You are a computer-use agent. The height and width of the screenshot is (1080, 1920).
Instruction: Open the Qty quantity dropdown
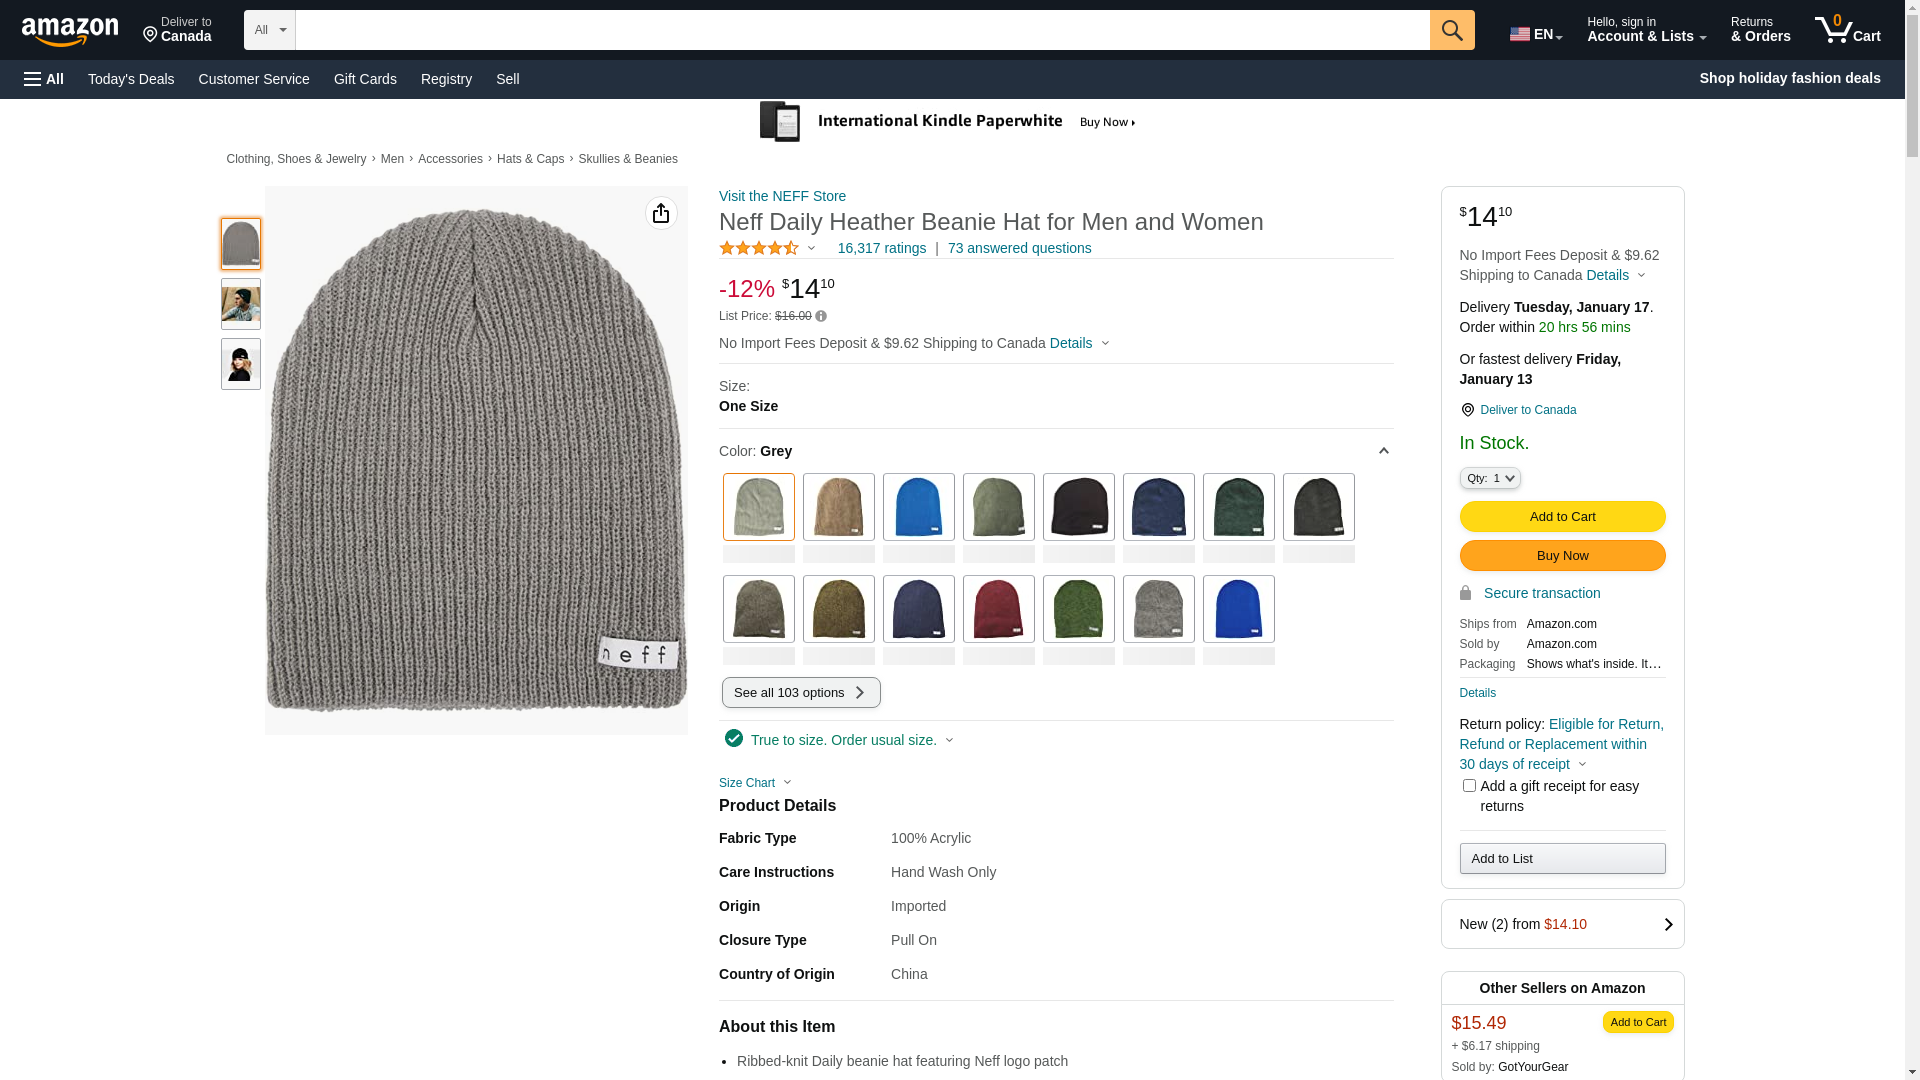(x=1489, y=479)
